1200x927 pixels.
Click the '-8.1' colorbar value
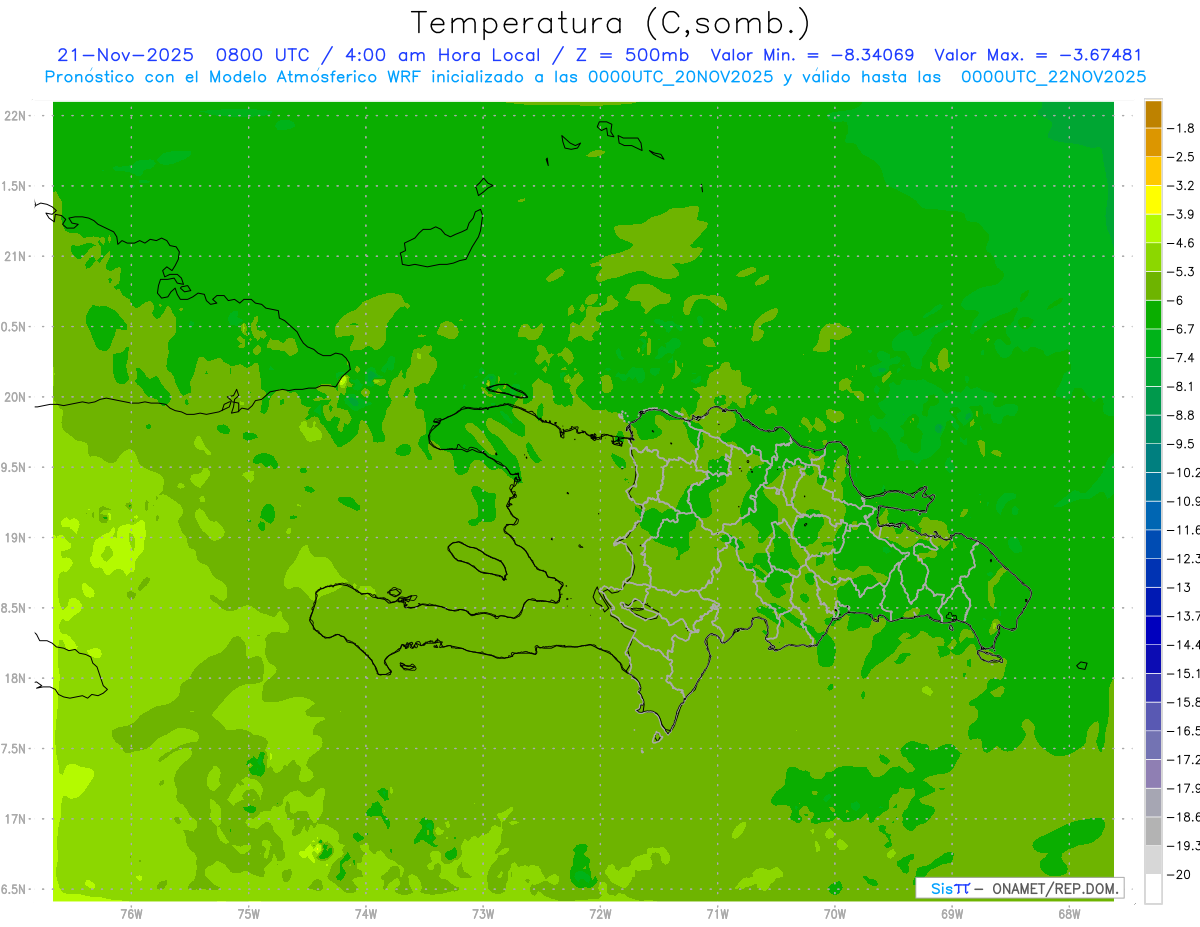(1181, 386)
